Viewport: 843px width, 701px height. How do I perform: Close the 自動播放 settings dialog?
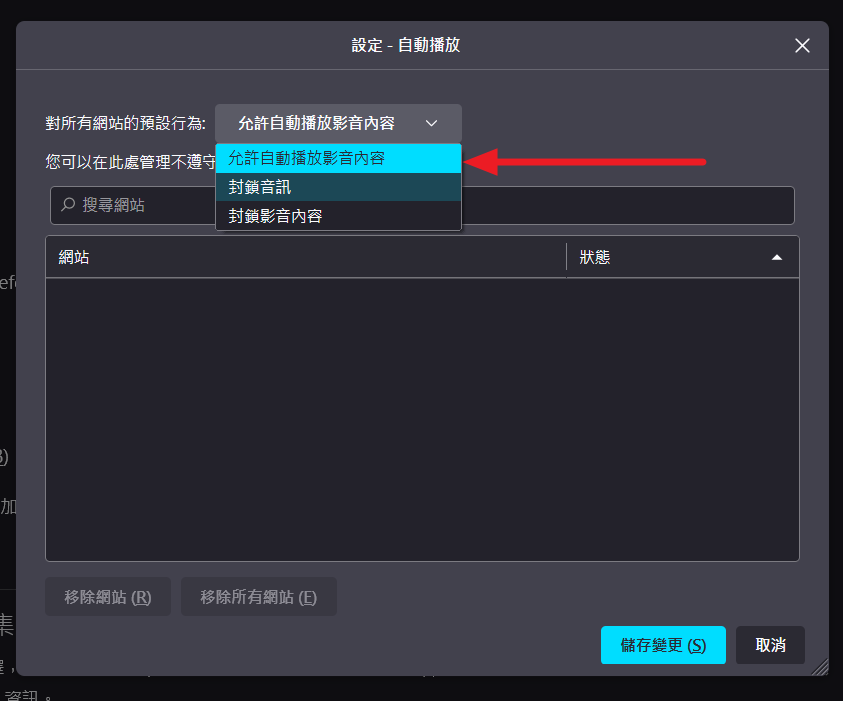pyautogui.click(x=801, y=46)
